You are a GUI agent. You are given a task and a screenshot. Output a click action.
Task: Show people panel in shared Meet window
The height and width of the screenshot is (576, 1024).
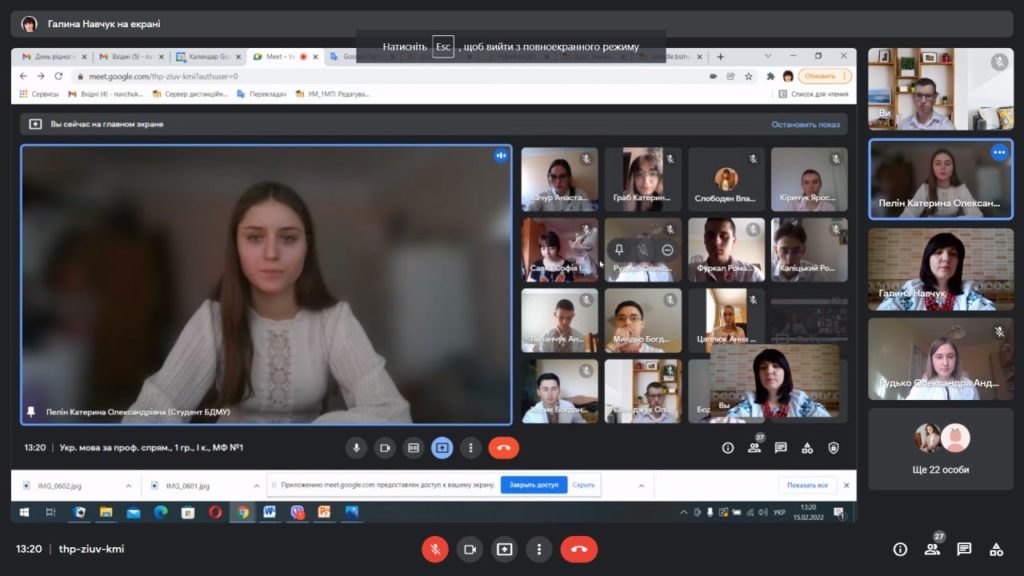(754, 448)
